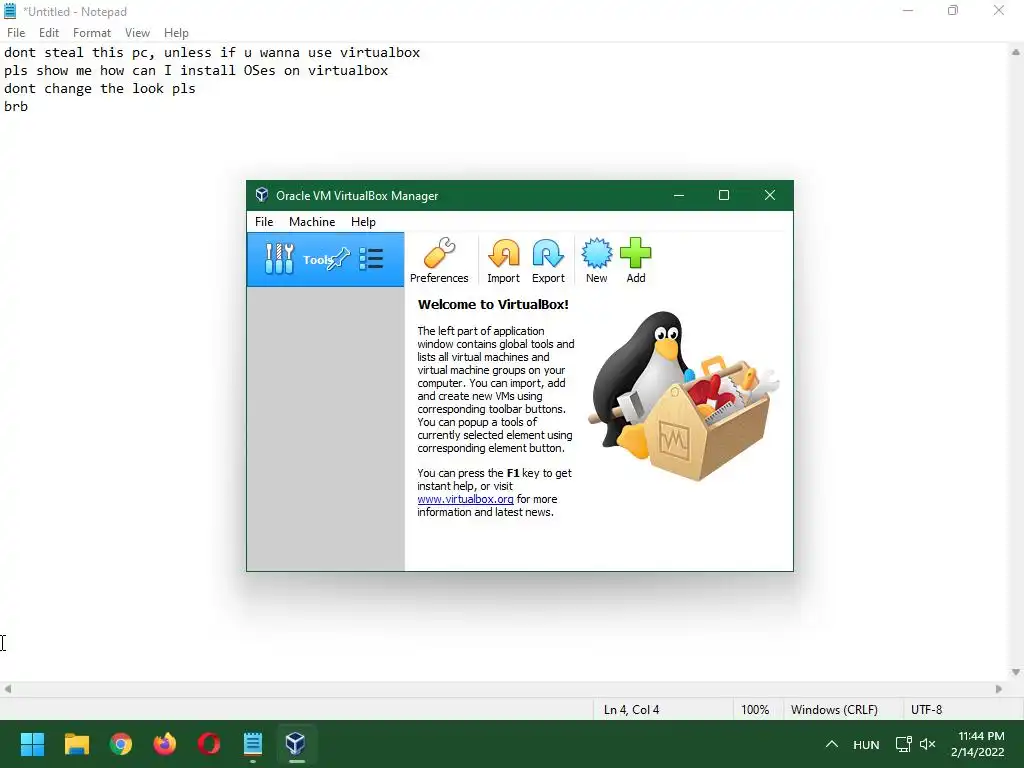Click the 'brb' line in Notepad
1024x768 pixels.
tap(16, 106)
